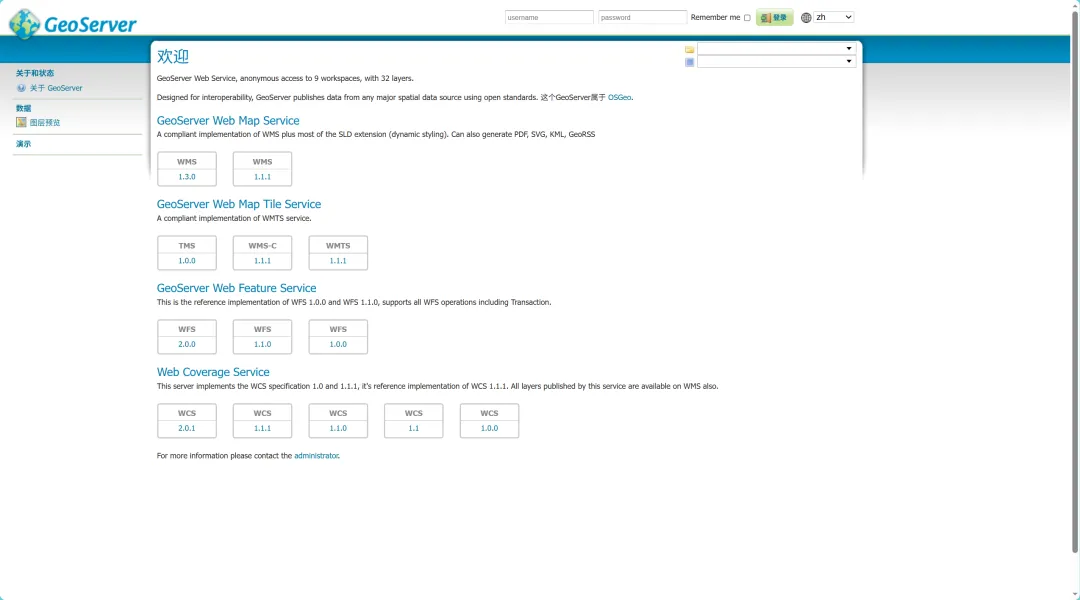Focus the password input field
The height and width of the screenshot is (600, 1080).
642,17
